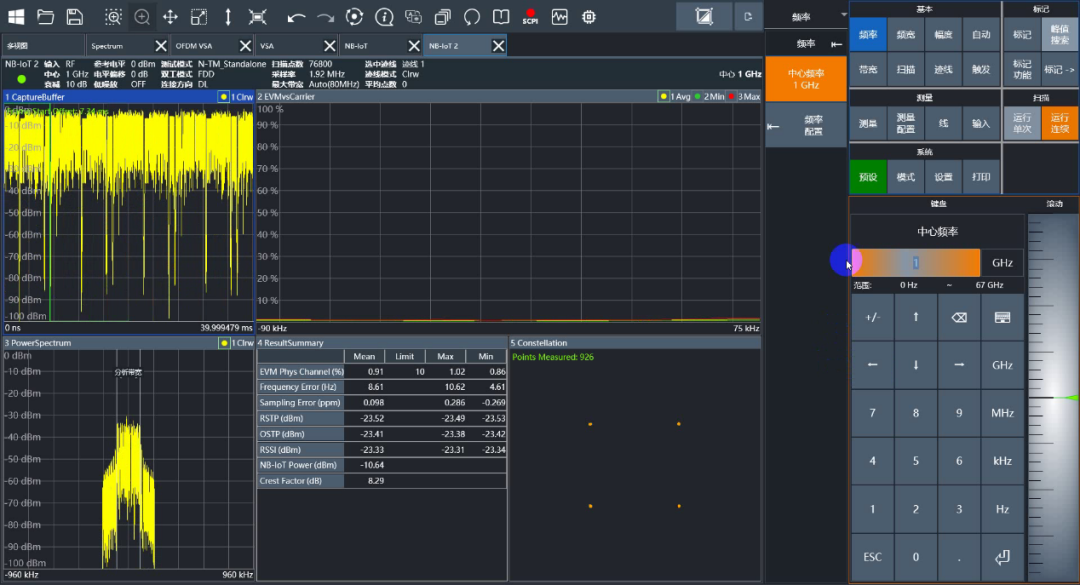Click the Constellation diagram panel title
This screenshot has width=1080, height=585.
pyautogui.click(x=539, y=342)
